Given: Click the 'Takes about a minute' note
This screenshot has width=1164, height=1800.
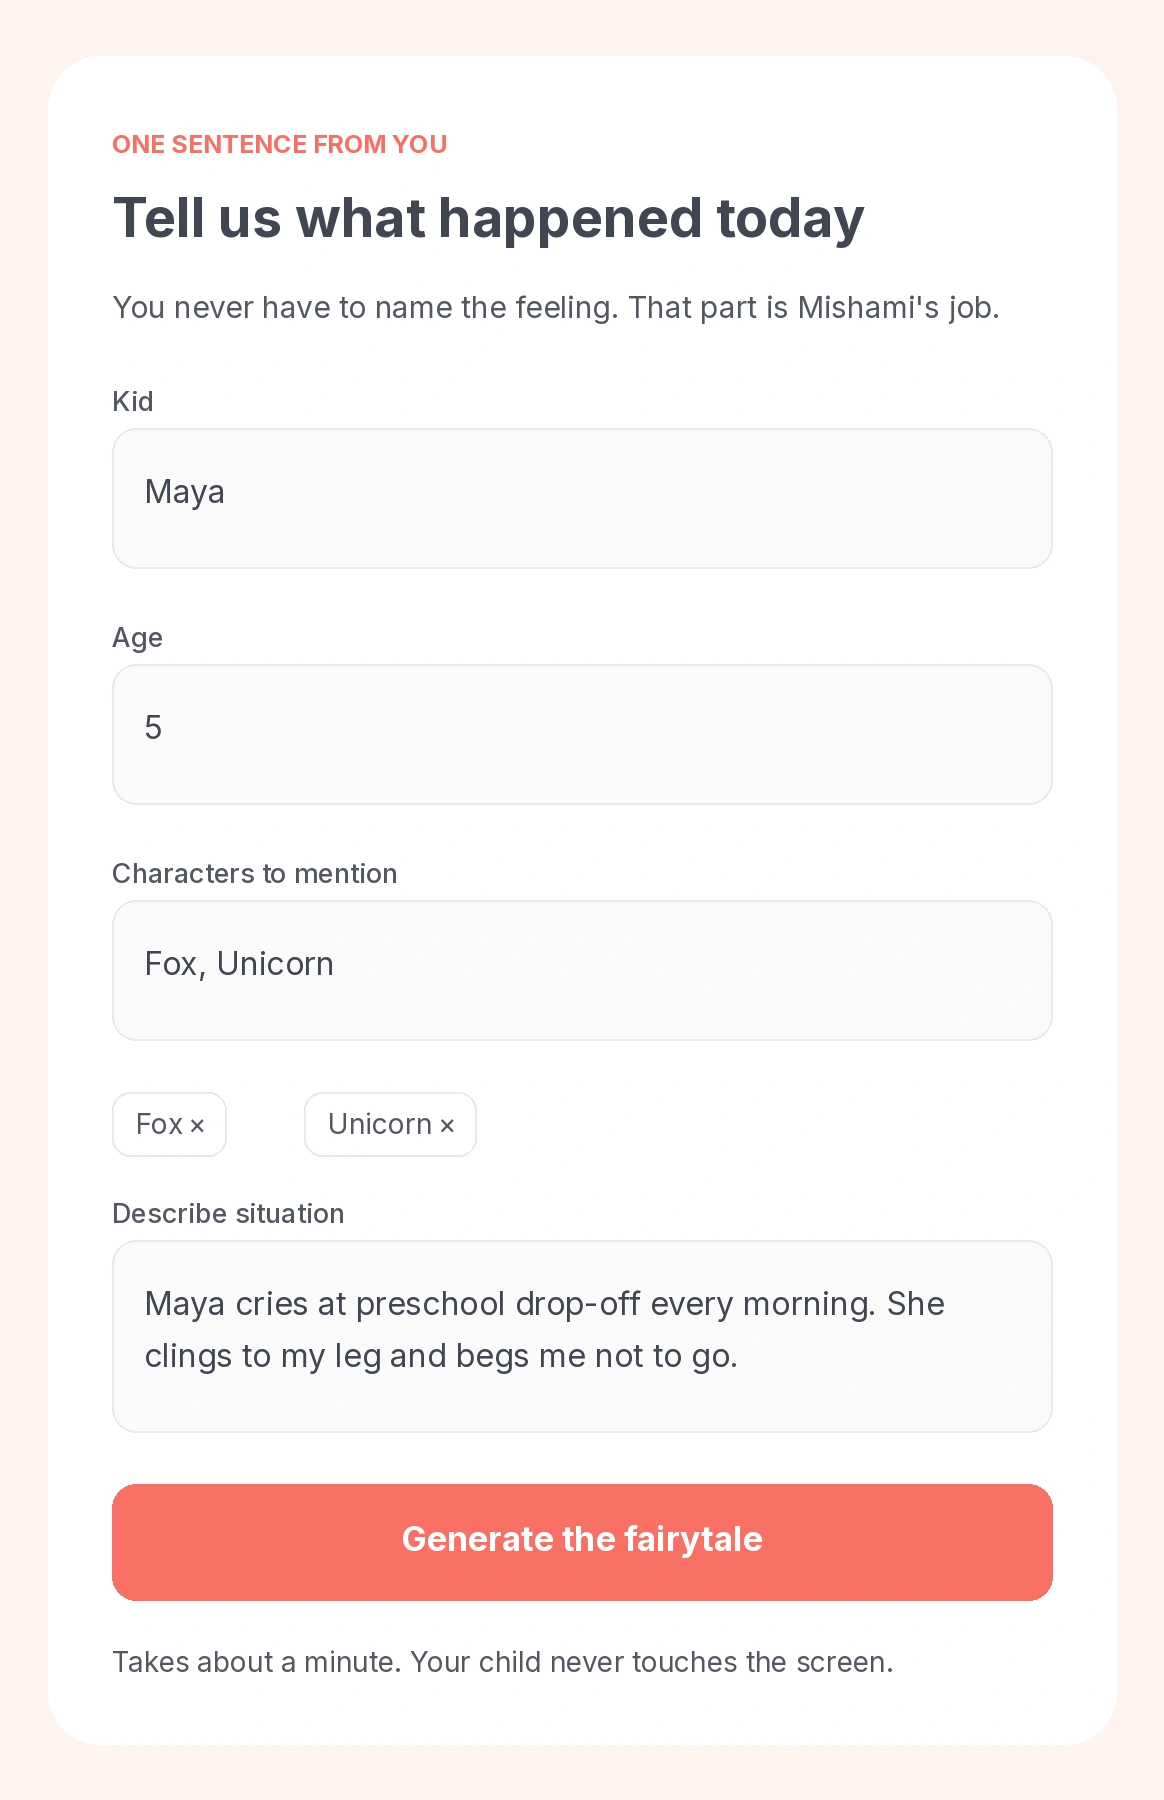Looking at the screenshot, I should tap(257, 1662).
